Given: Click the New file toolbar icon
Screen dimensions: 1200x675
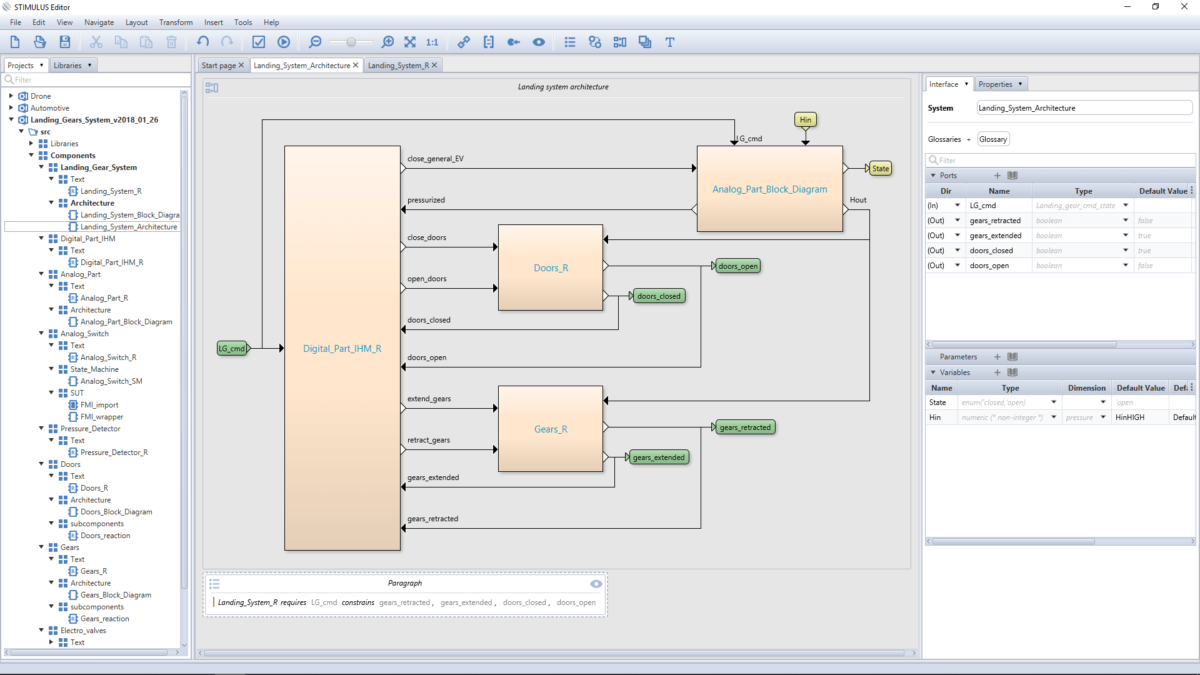Looking at the screenshot, I should (15, 42).
